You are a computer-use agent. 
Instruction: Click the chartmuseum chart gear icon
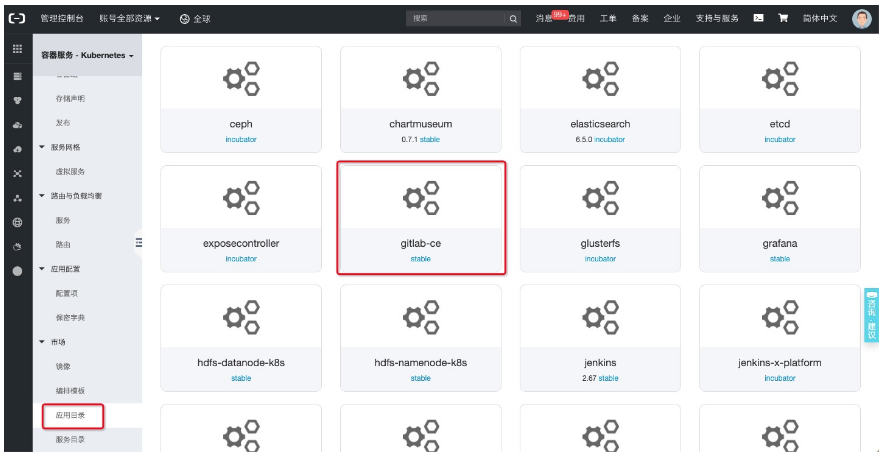point(421,78)
